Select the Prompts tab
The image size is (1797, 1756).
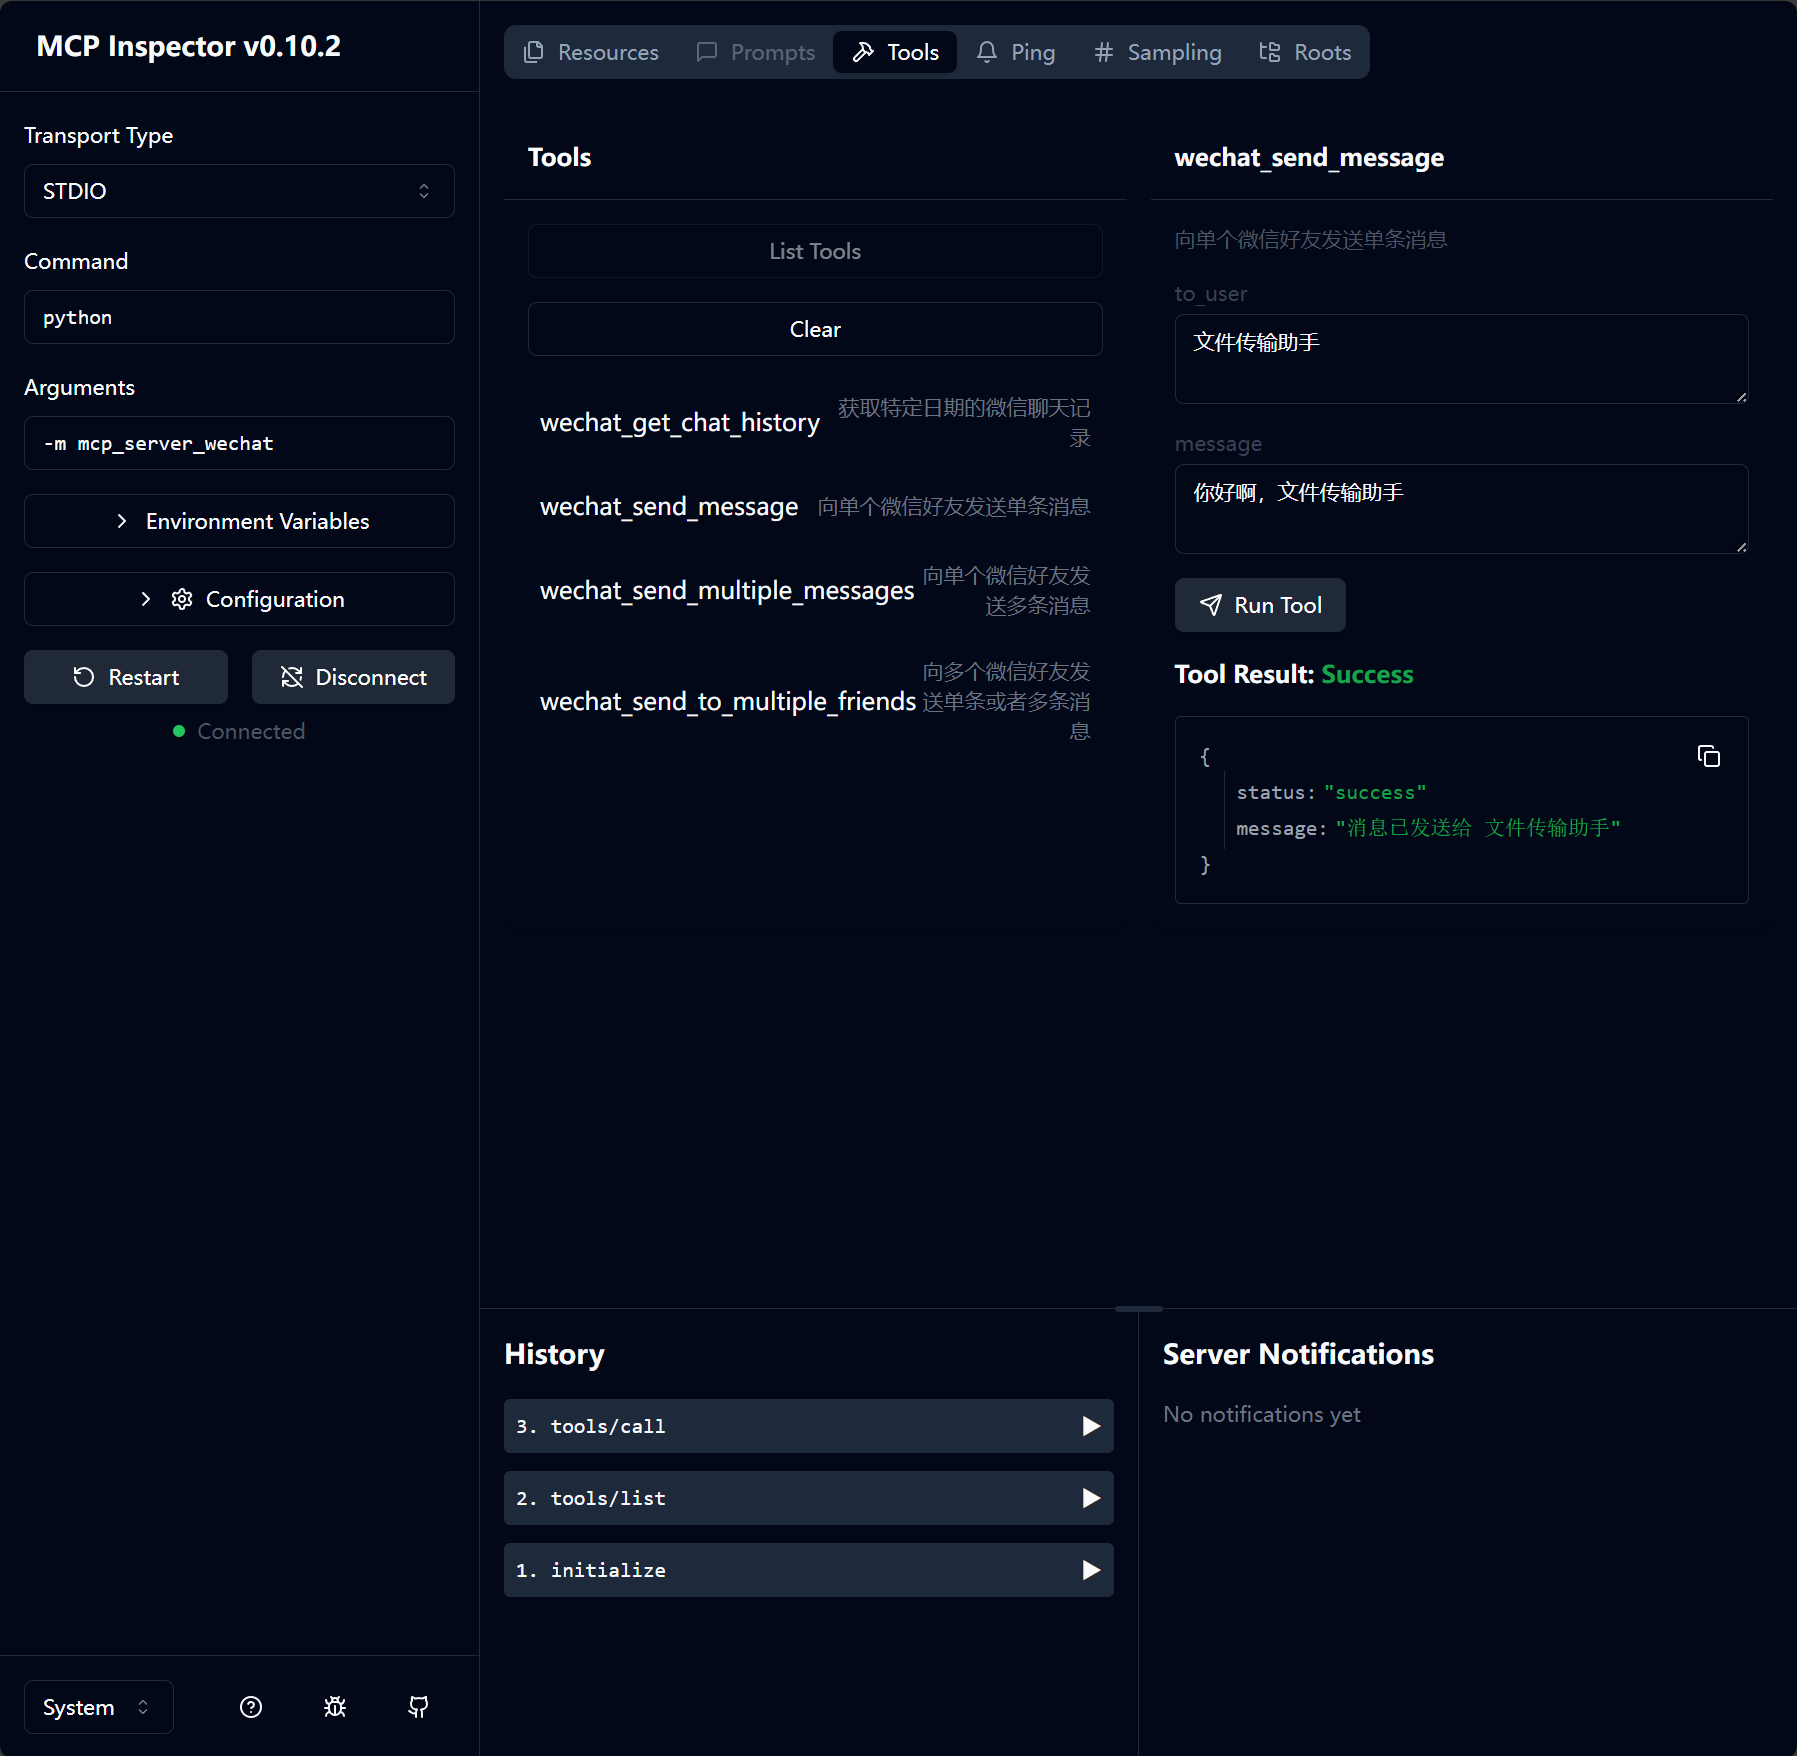pos(754,52)
